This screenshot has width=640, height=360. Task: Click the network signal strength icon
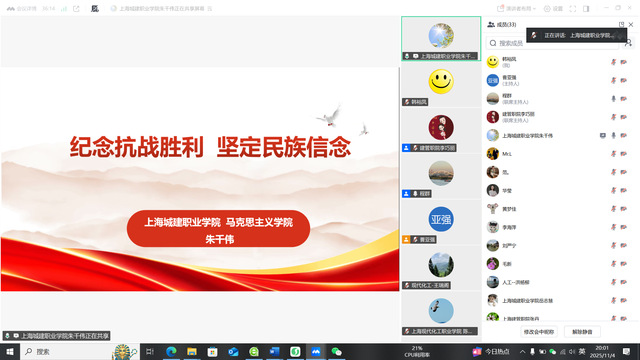64,9
